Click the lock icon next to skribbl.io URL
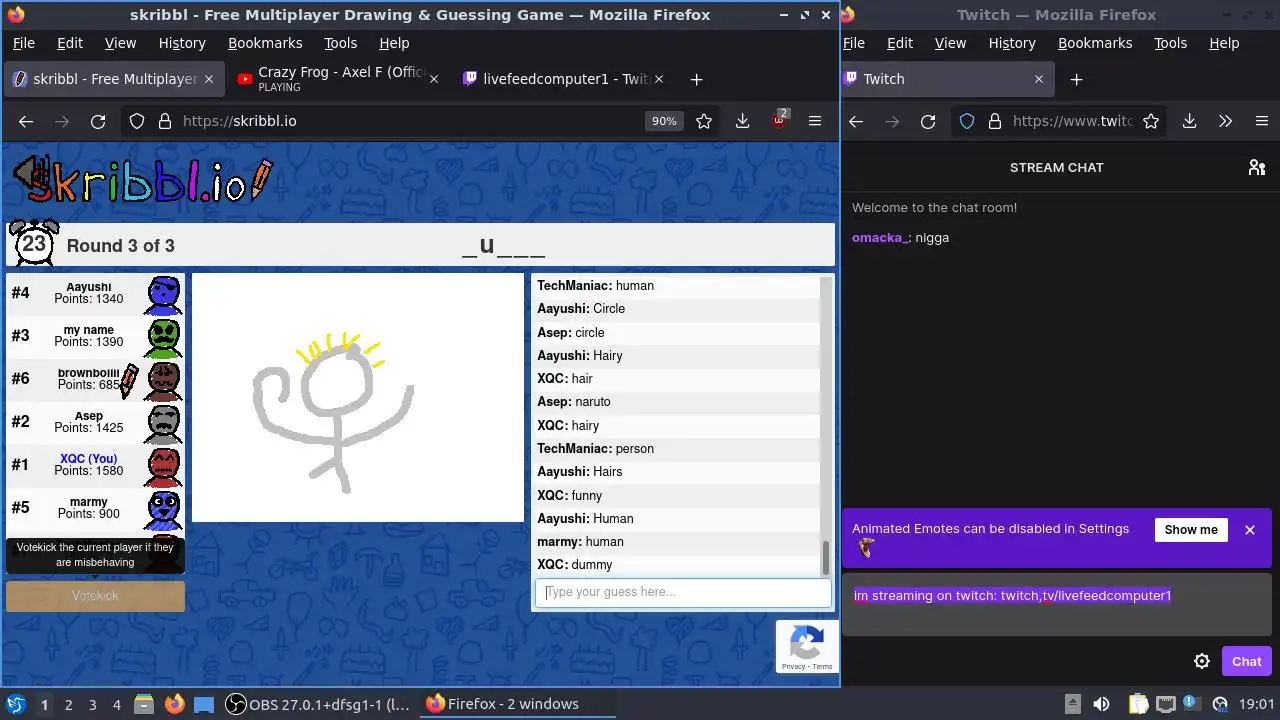The width and height of the screenshot is (1280, 720). 164,121
